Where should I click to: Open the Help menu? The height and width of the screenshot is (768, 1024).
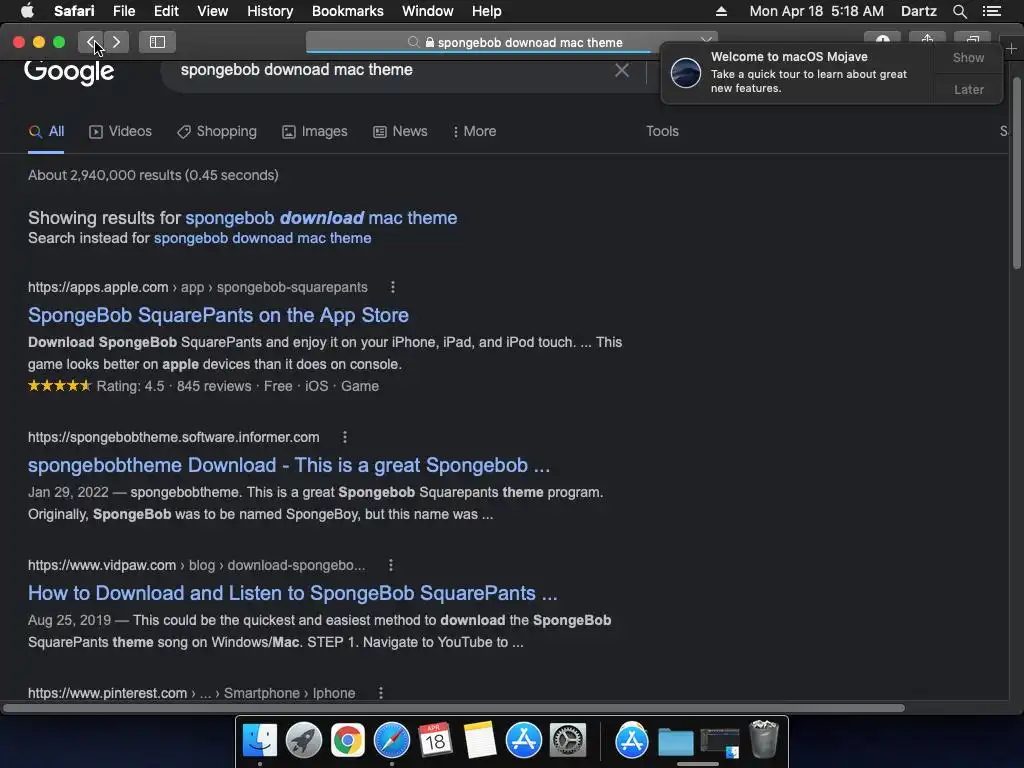pos(487,11)
